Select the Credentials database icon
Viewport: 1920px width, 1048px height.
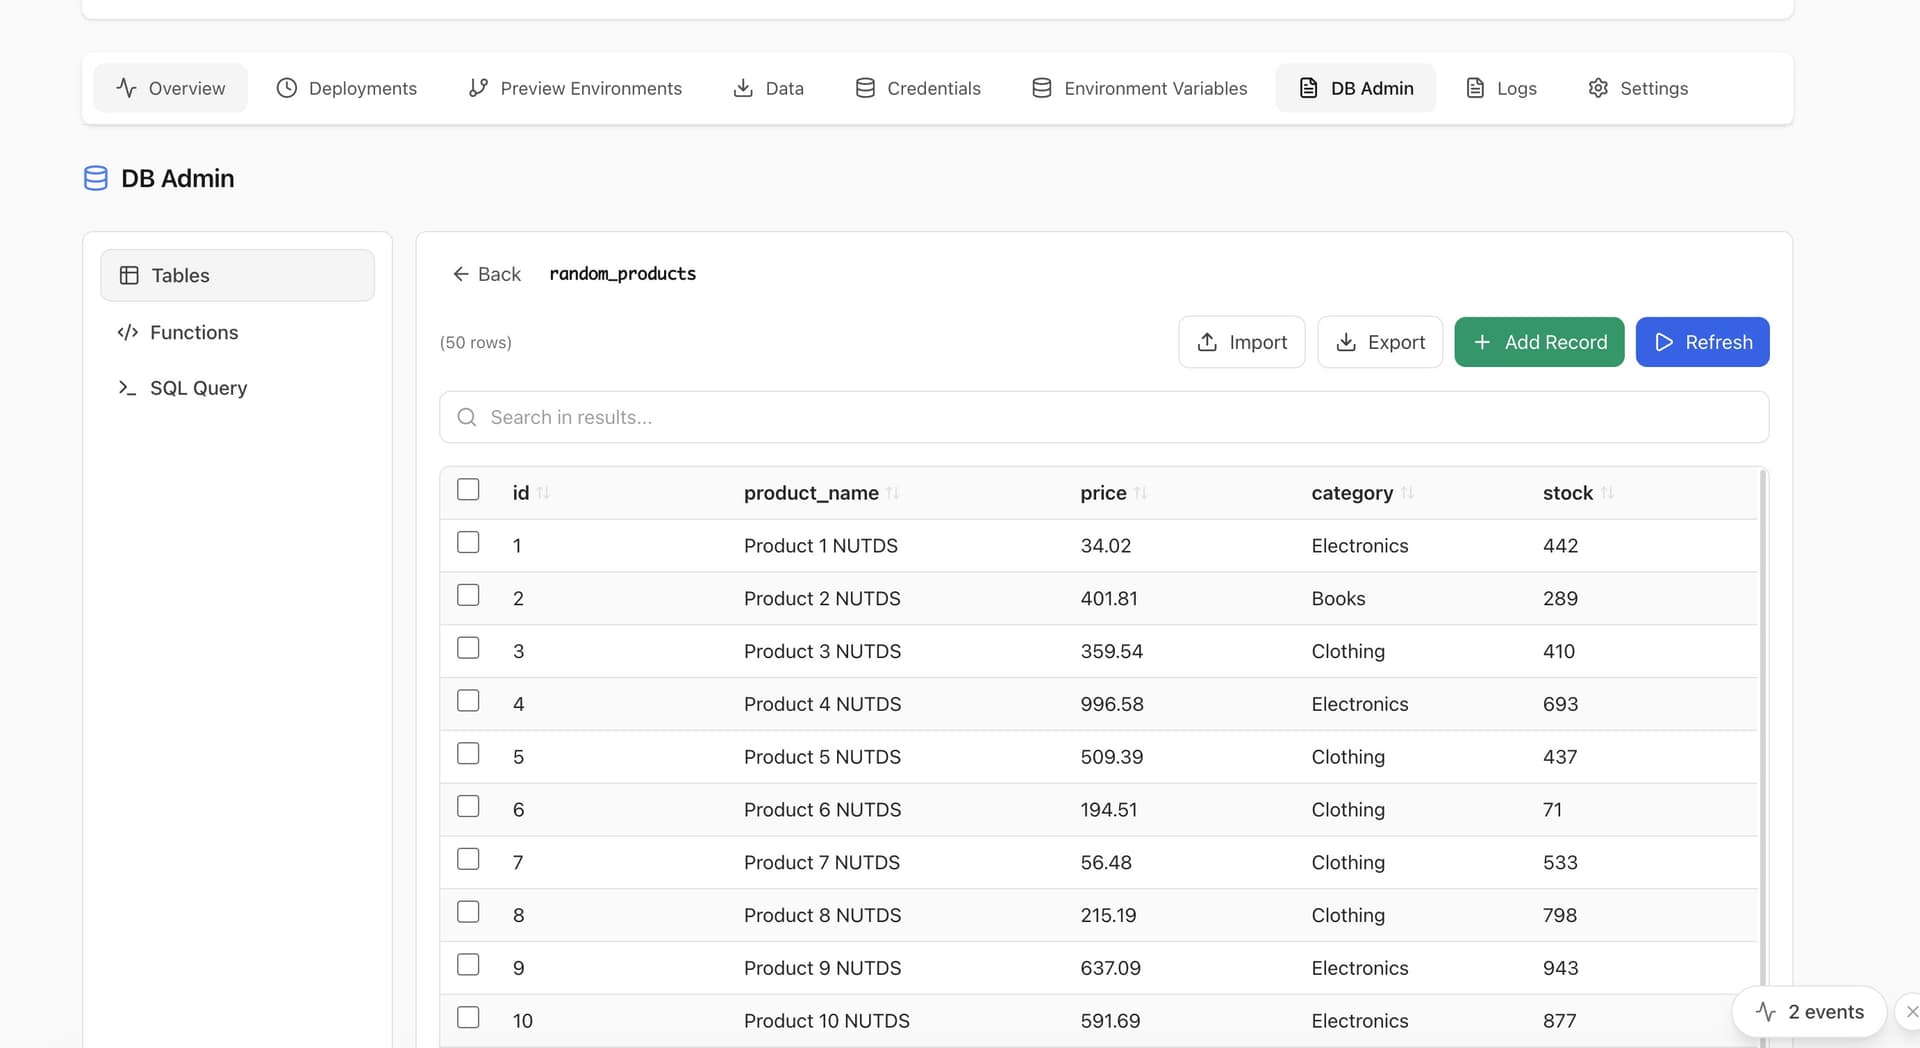tap(864, 88)
